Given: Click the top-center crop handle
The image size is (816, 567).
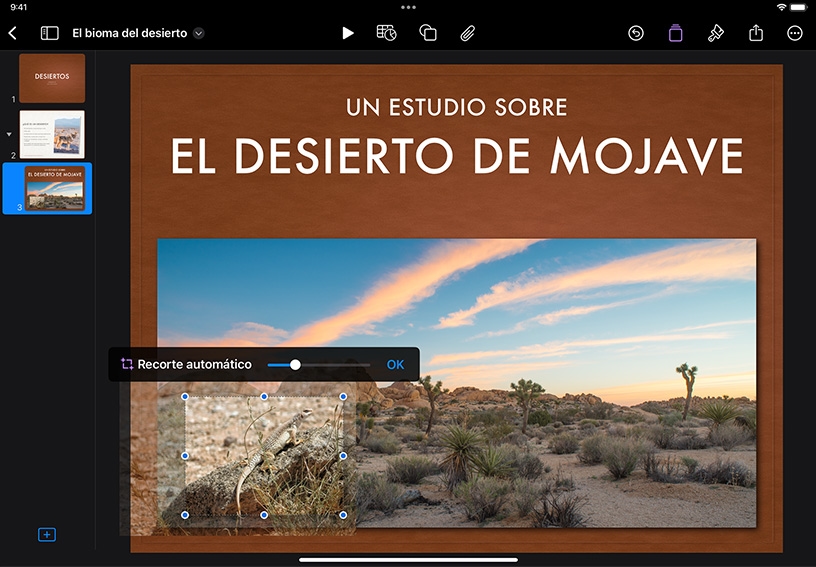Looking at the screenshot, I should pyautogui.click(x=264, y=397).
